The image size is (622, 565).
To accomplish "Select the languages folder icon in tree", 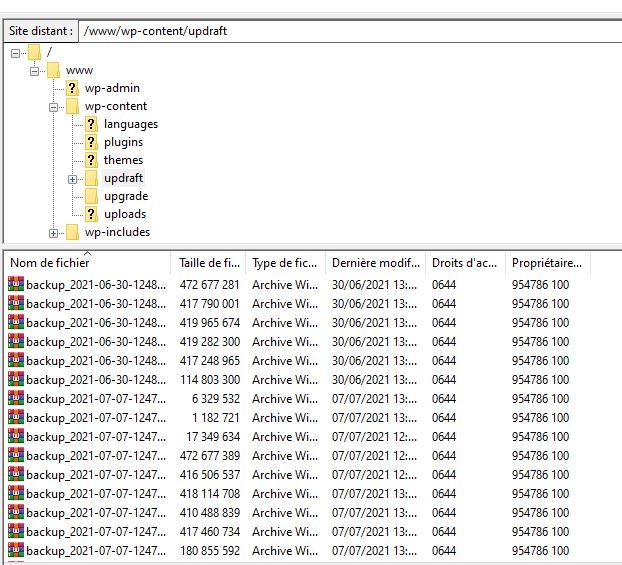I will (91, 124).
